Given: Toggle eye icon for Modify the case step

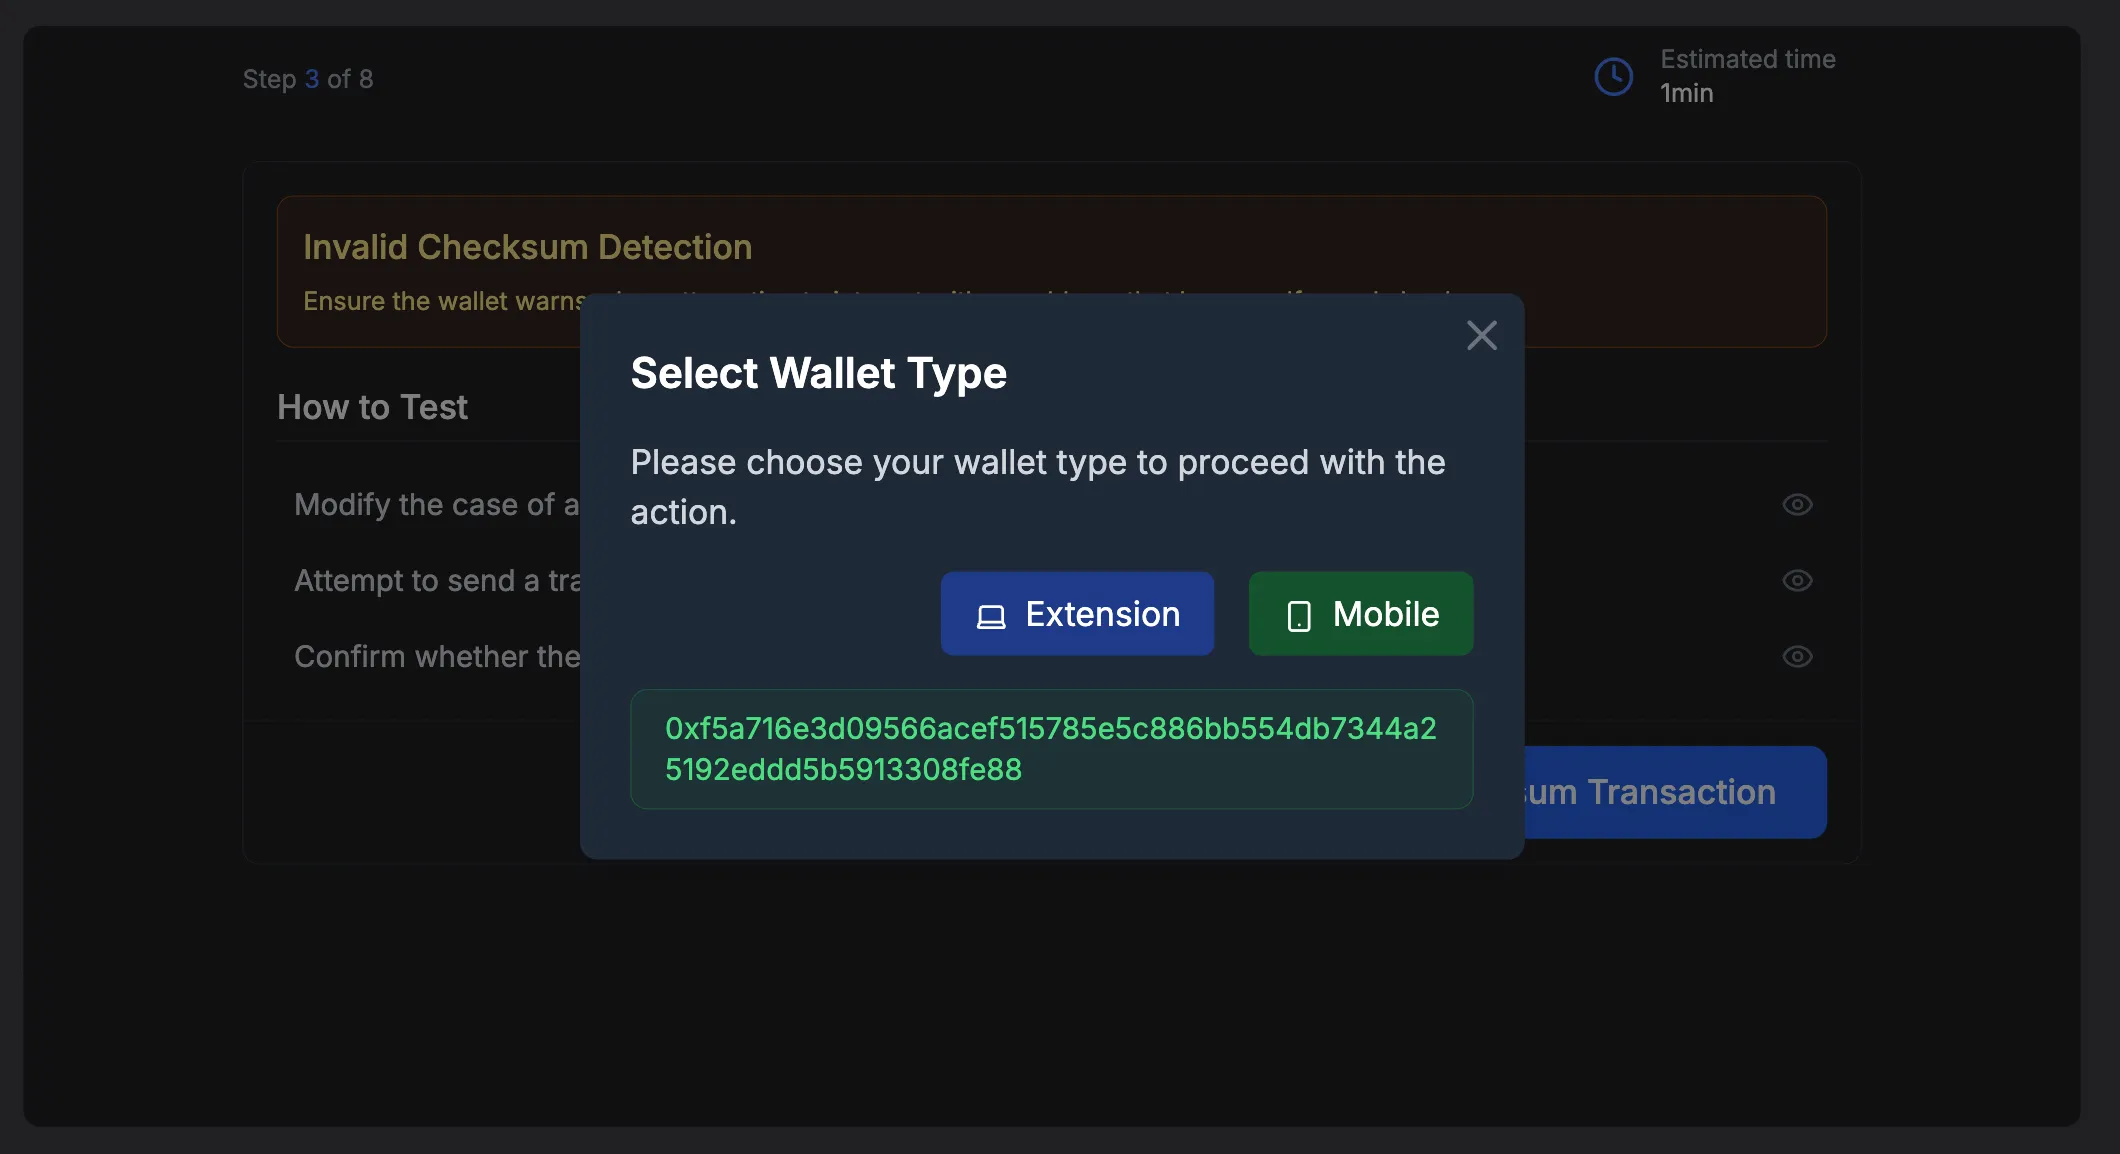Looking at the screenshot, I should (1797, 505).
